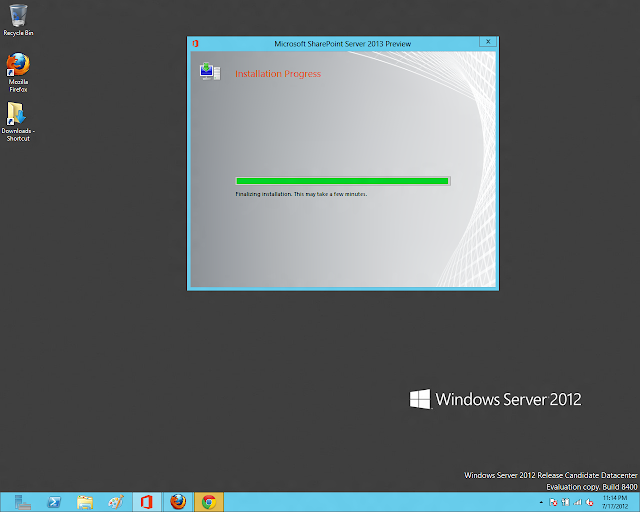
Task: Open the clock showing 11:14 PM
Action: point(615,502)
